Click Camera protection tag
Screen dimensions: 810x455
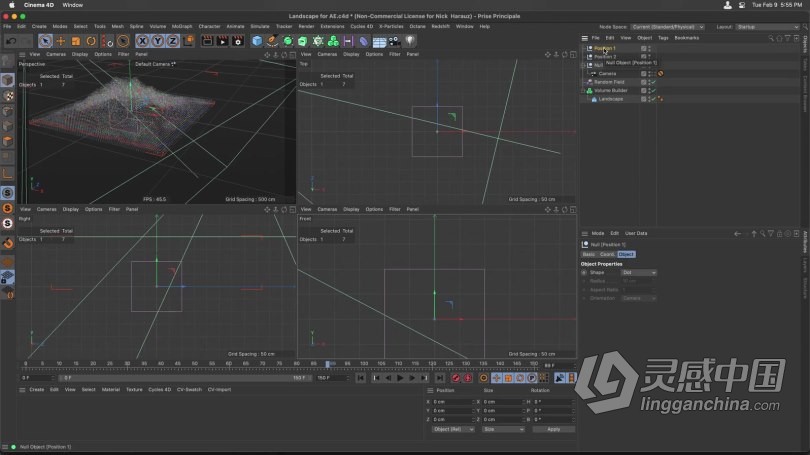(x=660, y=74)
